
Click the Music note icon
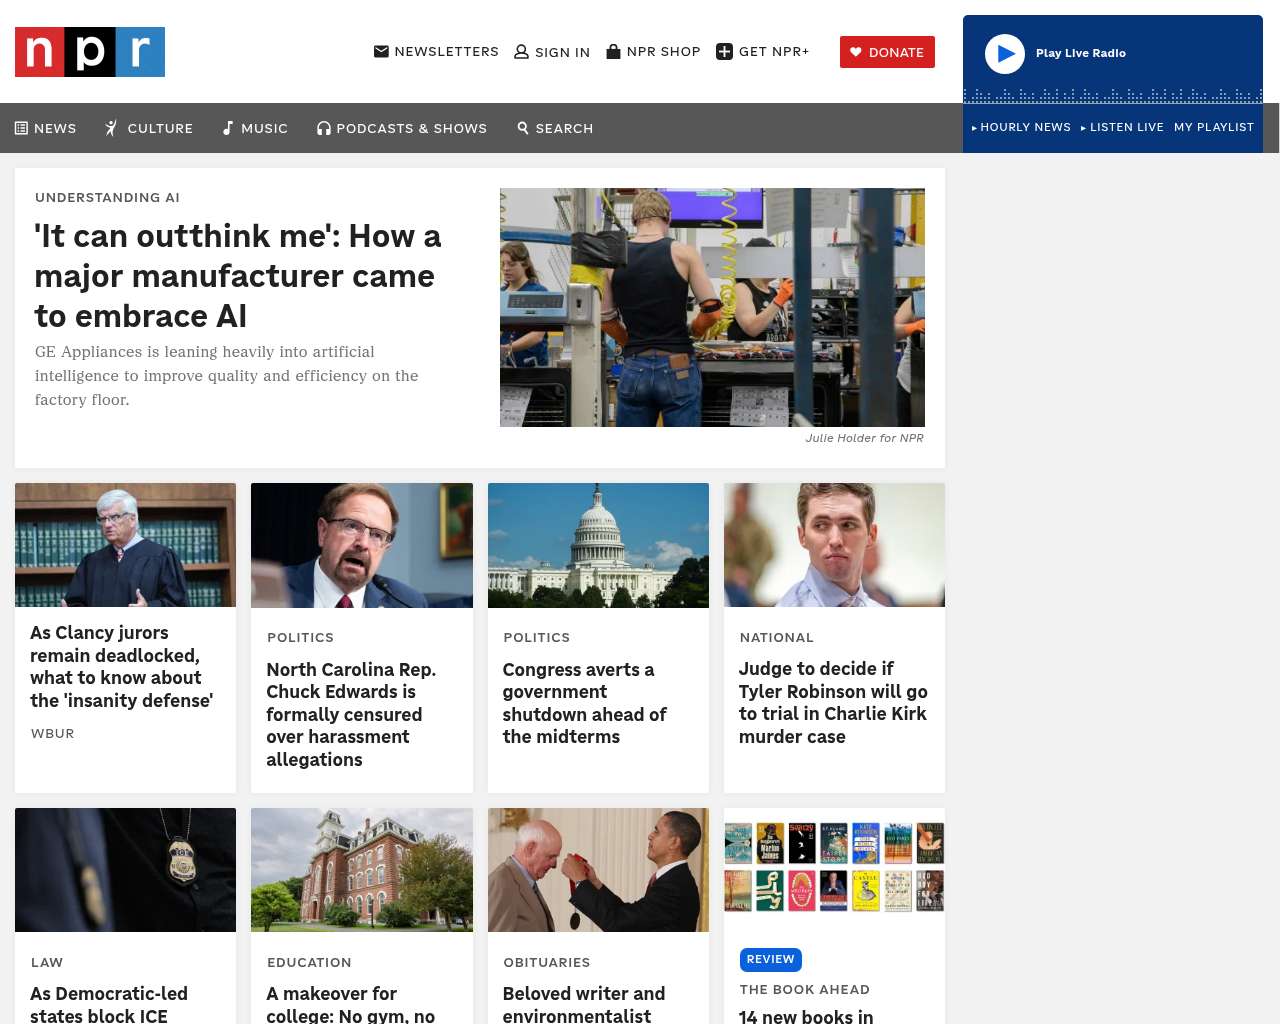228,128
